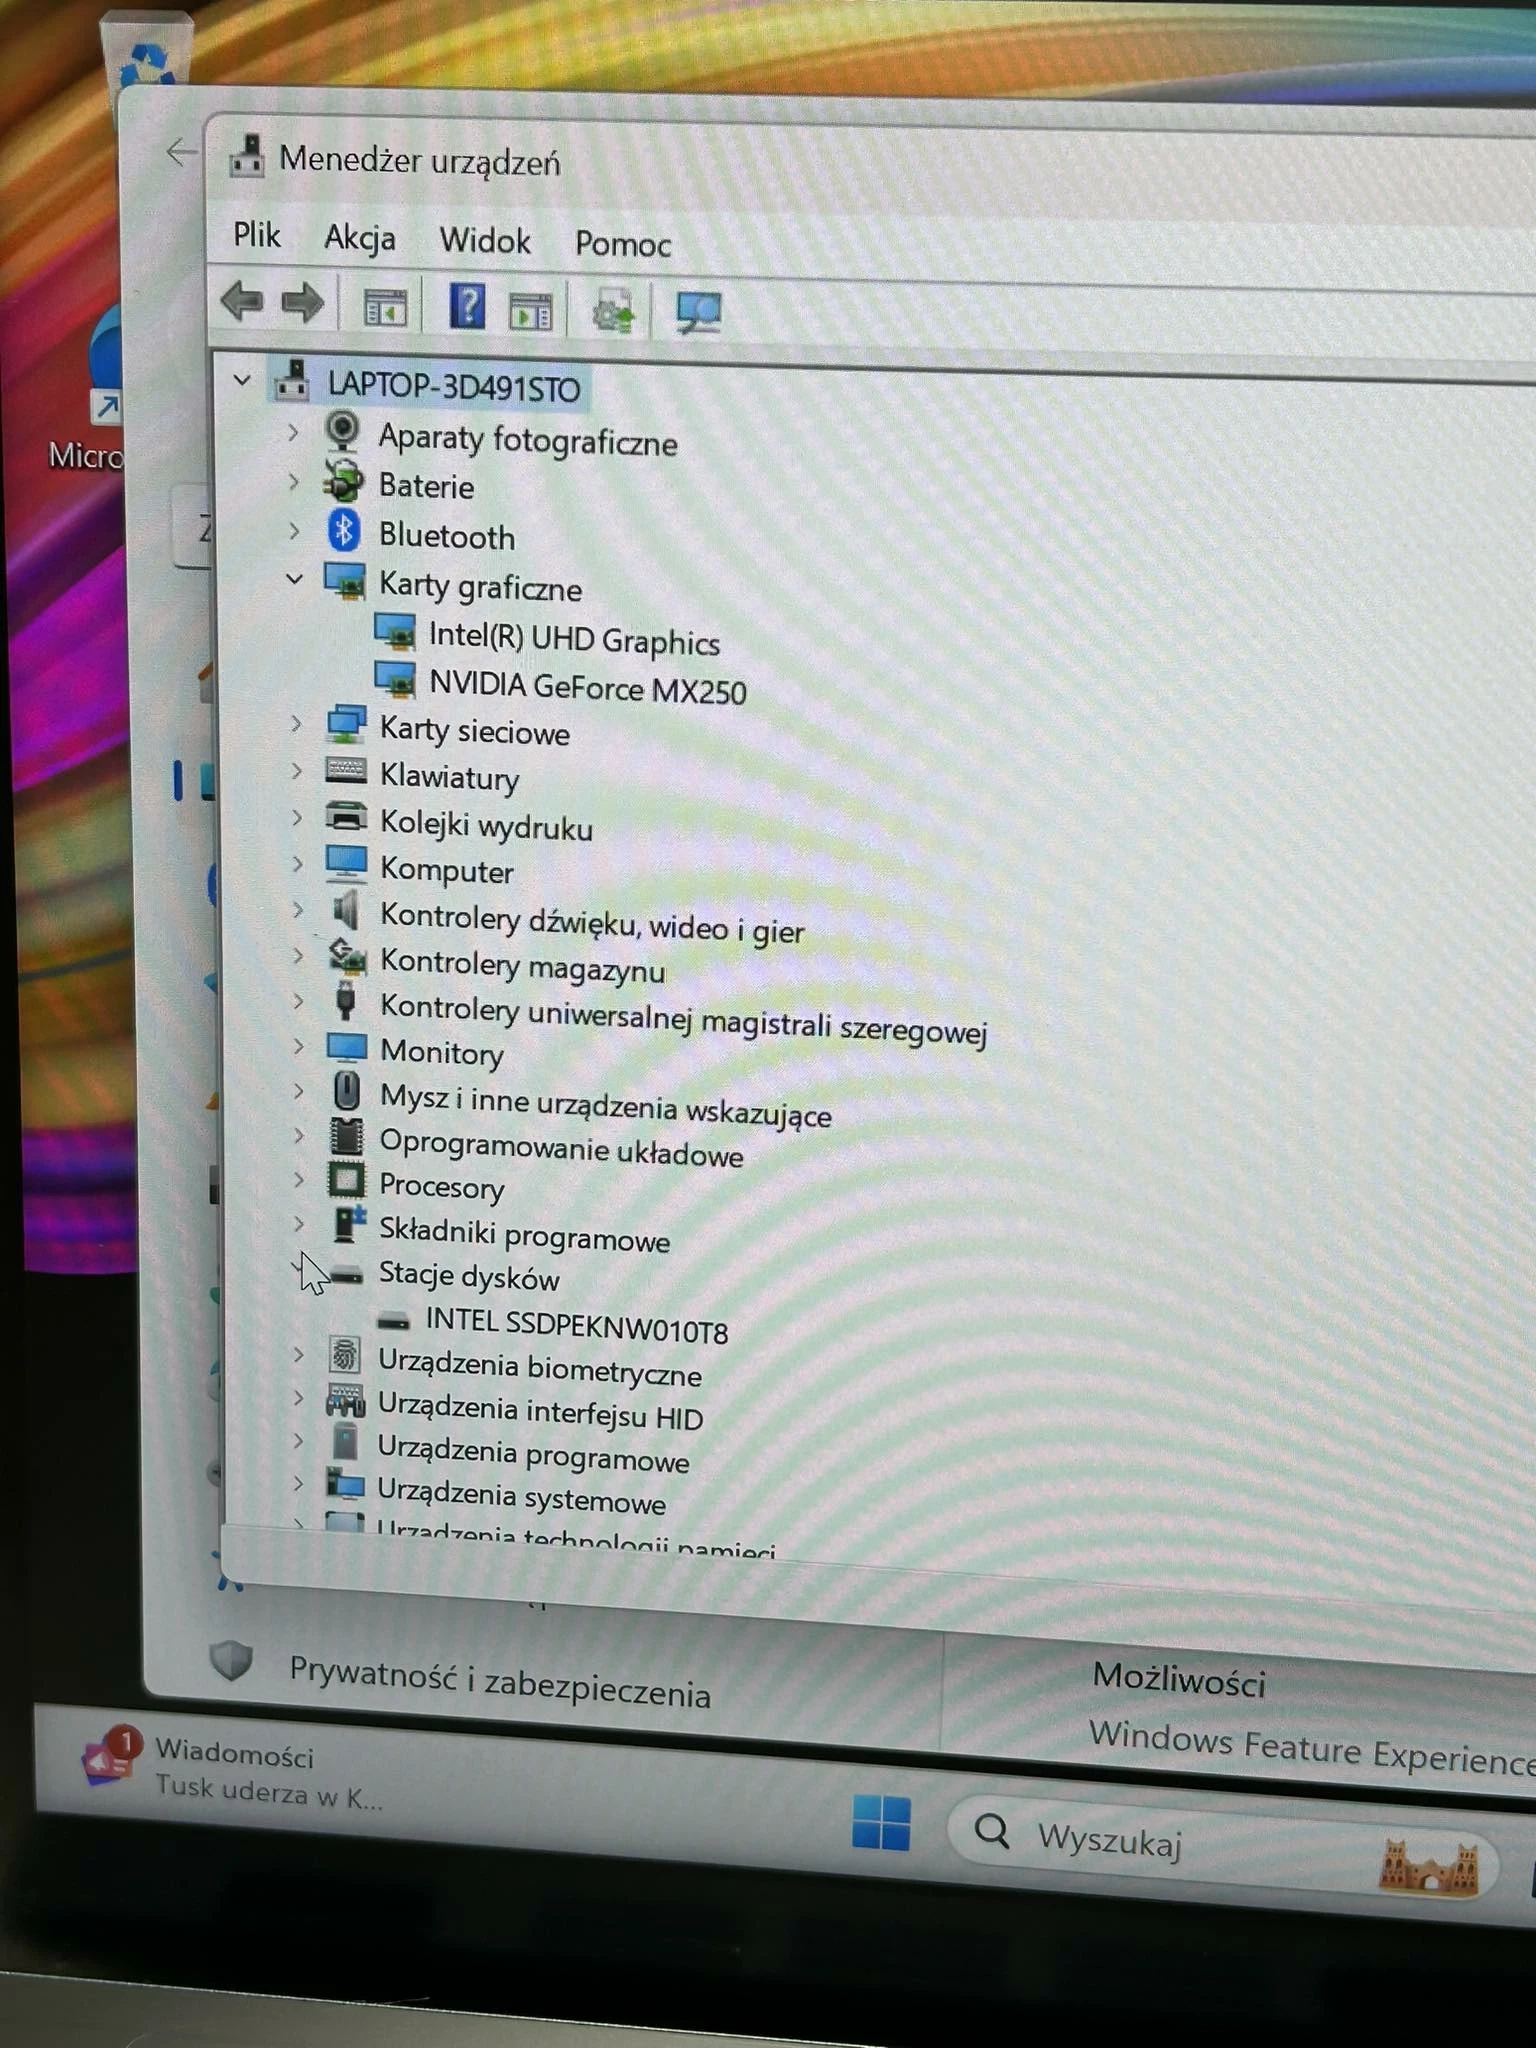Expand the Kolejki wydruku category

tap(297, 816)
